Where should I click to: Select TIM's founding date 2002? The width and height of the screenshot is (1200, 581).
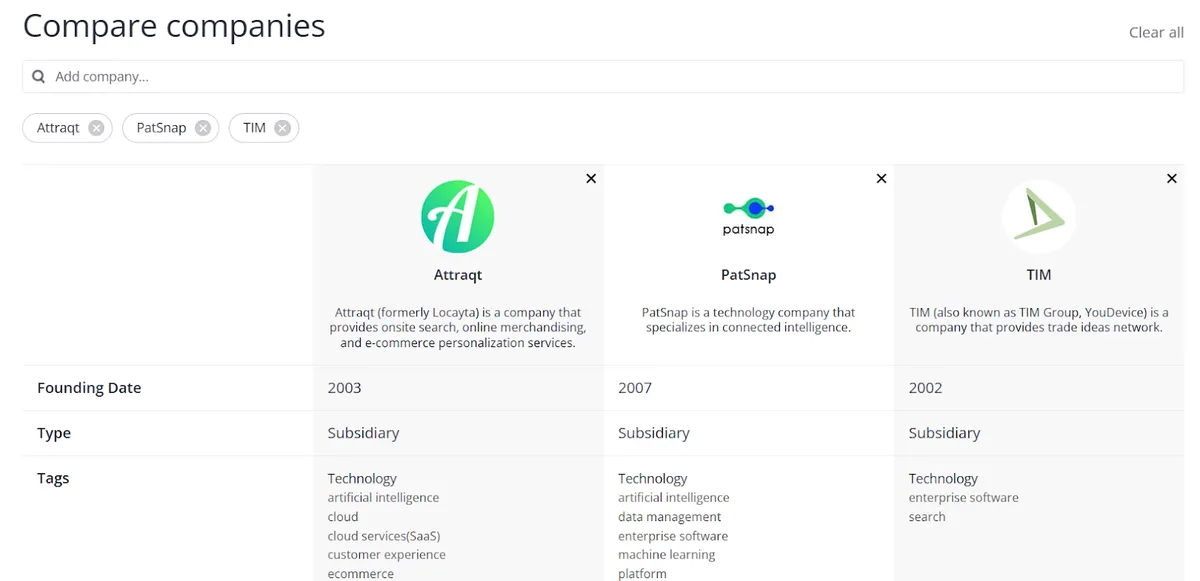(x=925, y=388)
